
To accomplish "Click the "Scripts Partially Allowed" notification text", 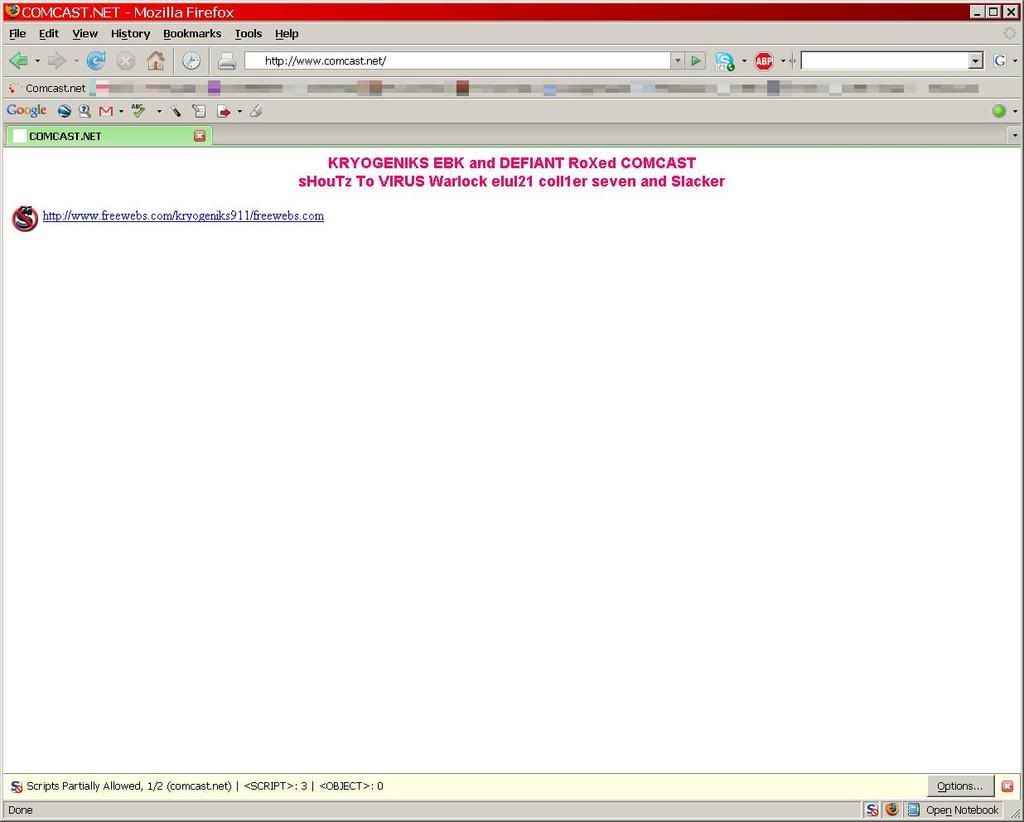I will coord(129,786).
